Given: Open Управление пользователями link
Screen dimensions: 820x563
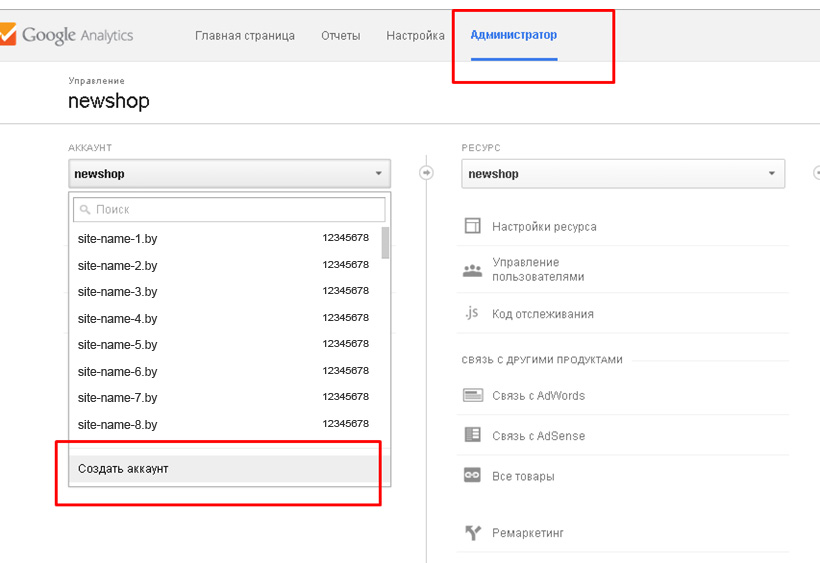Looking at the screenshot, I should [538, 269].
